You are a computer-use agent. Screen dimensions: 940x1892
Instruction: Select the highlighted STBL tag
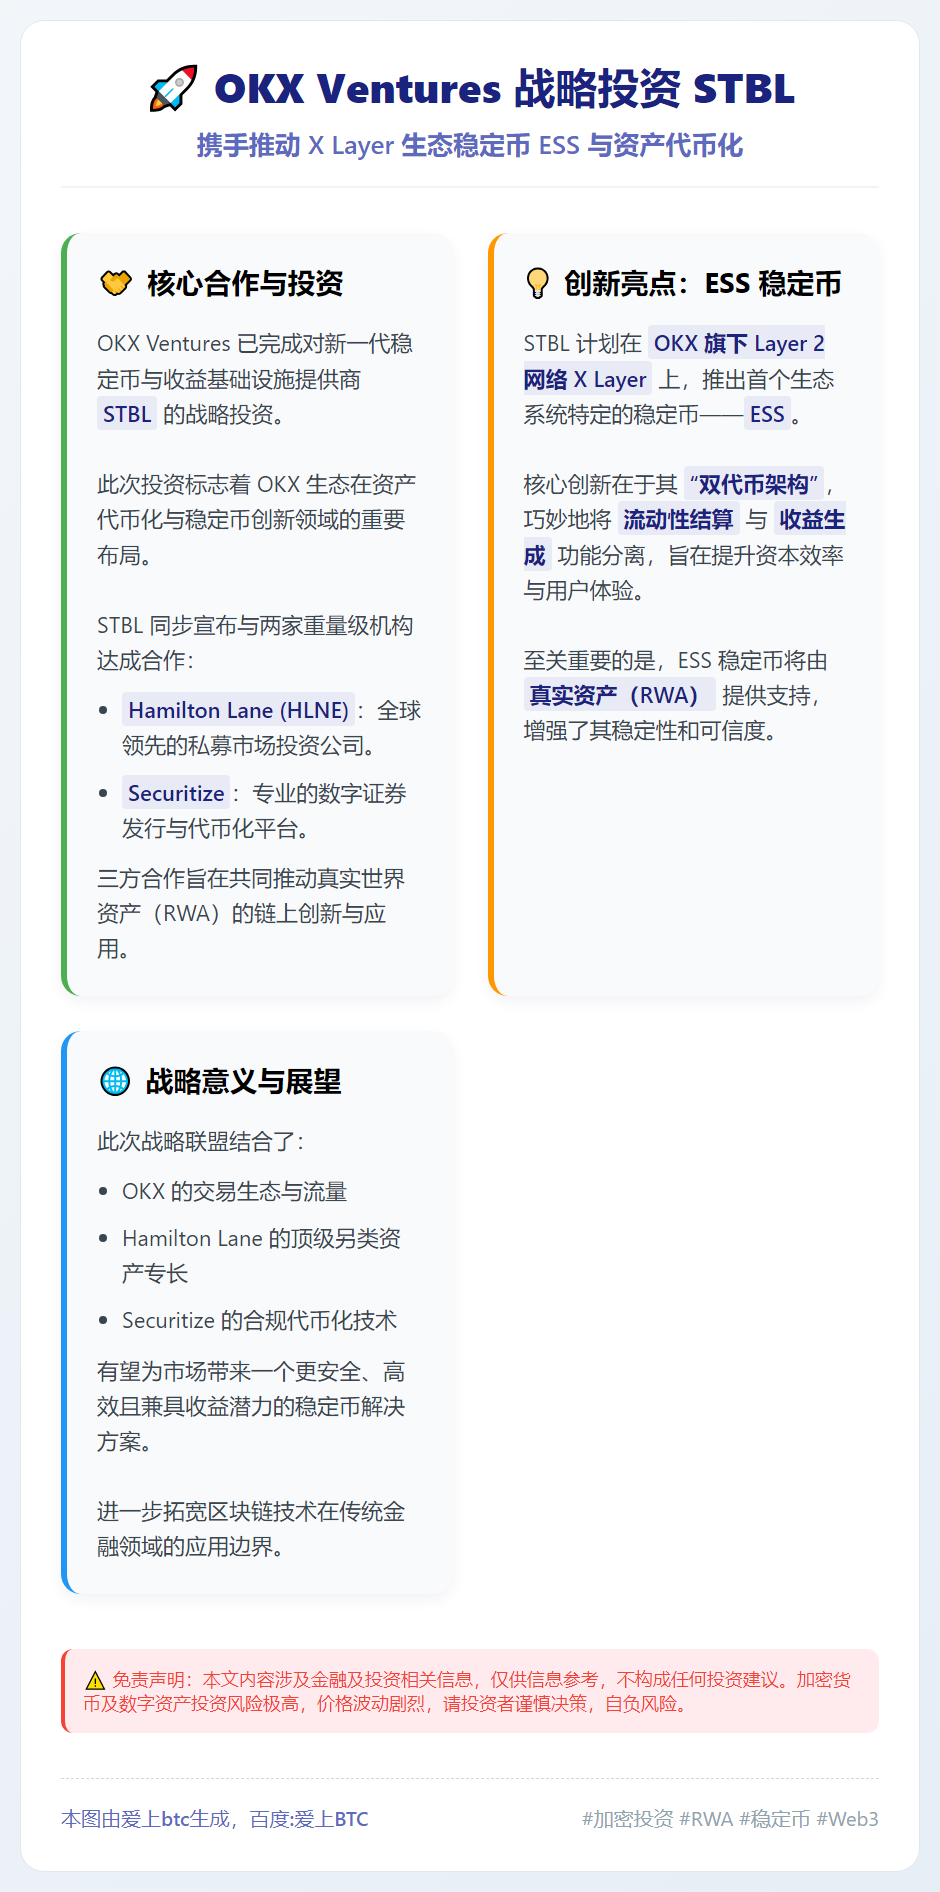[127, 414]
